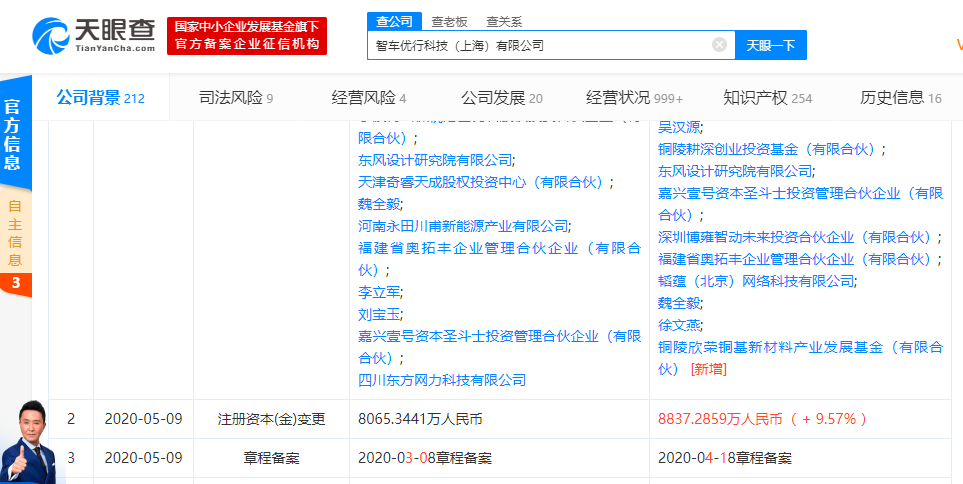Open left column 魏全毅 link
The image size is (963, 484).
(x=381, y=204)
